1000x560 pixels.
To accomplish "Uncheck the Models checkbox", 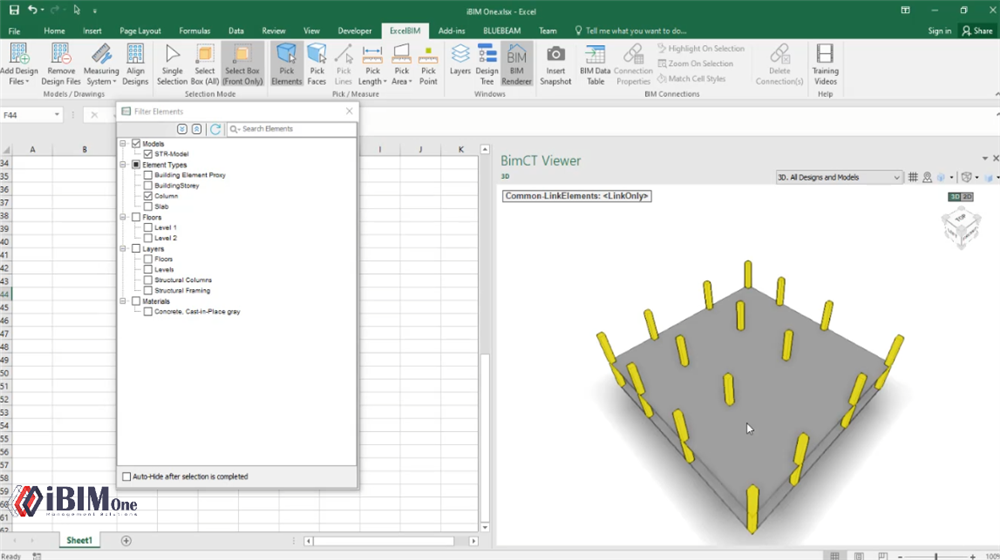I will (x=136, y=144).
